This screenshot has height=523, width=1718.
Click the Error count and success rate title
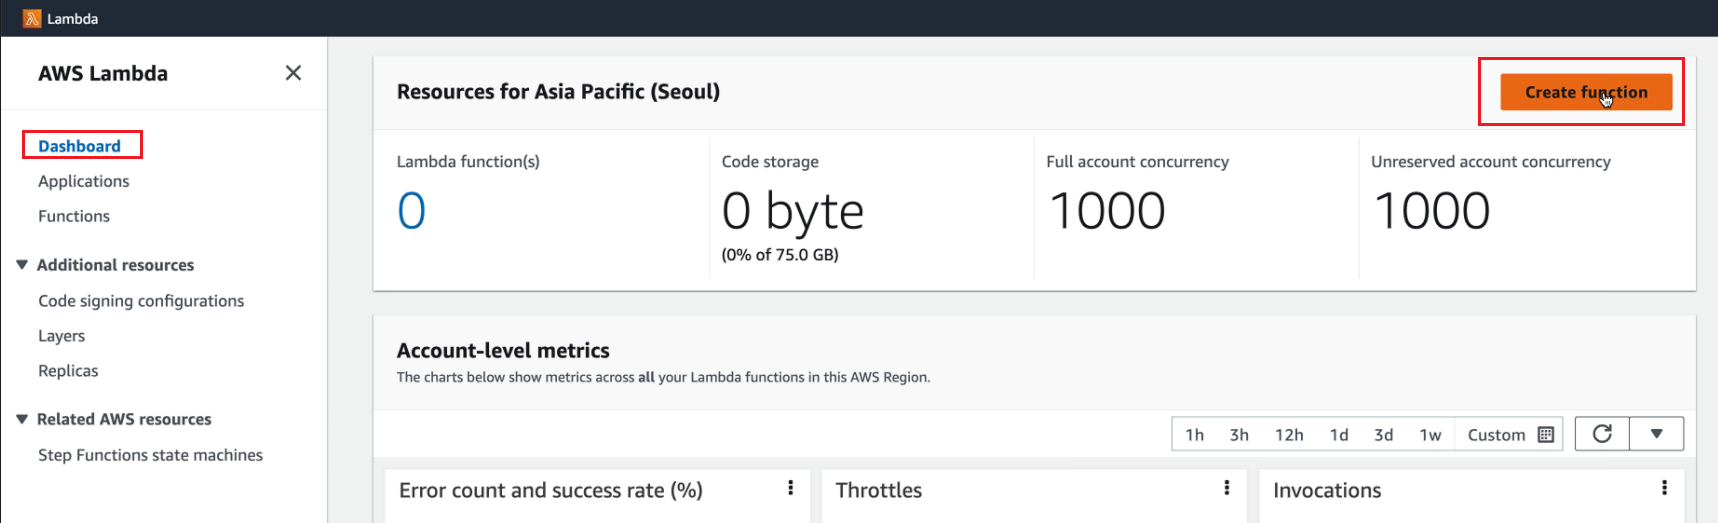click(x=551, y=491)
